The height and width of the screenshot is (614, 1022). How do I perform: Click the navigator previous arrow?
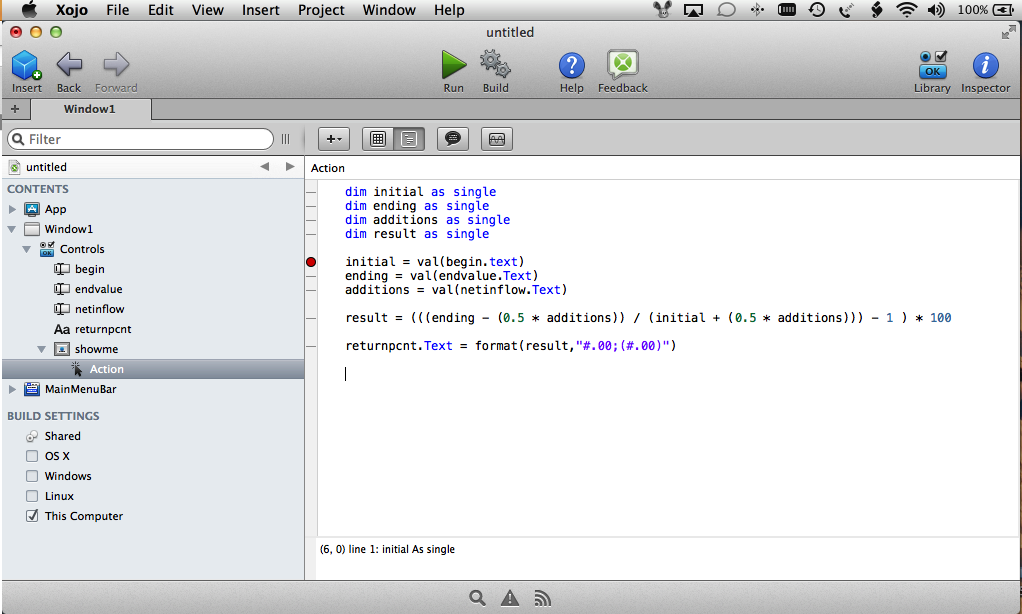(265, 167)
